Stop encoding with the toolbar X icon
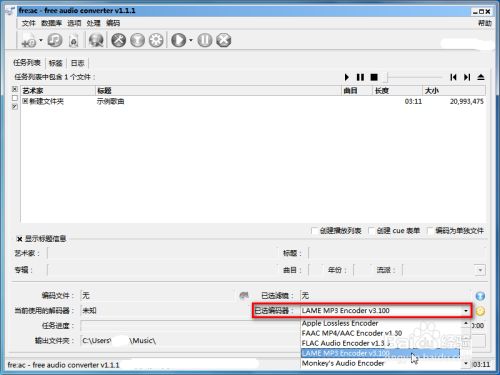500x375 pixels. pyautogui.click(x=224, y=41)
